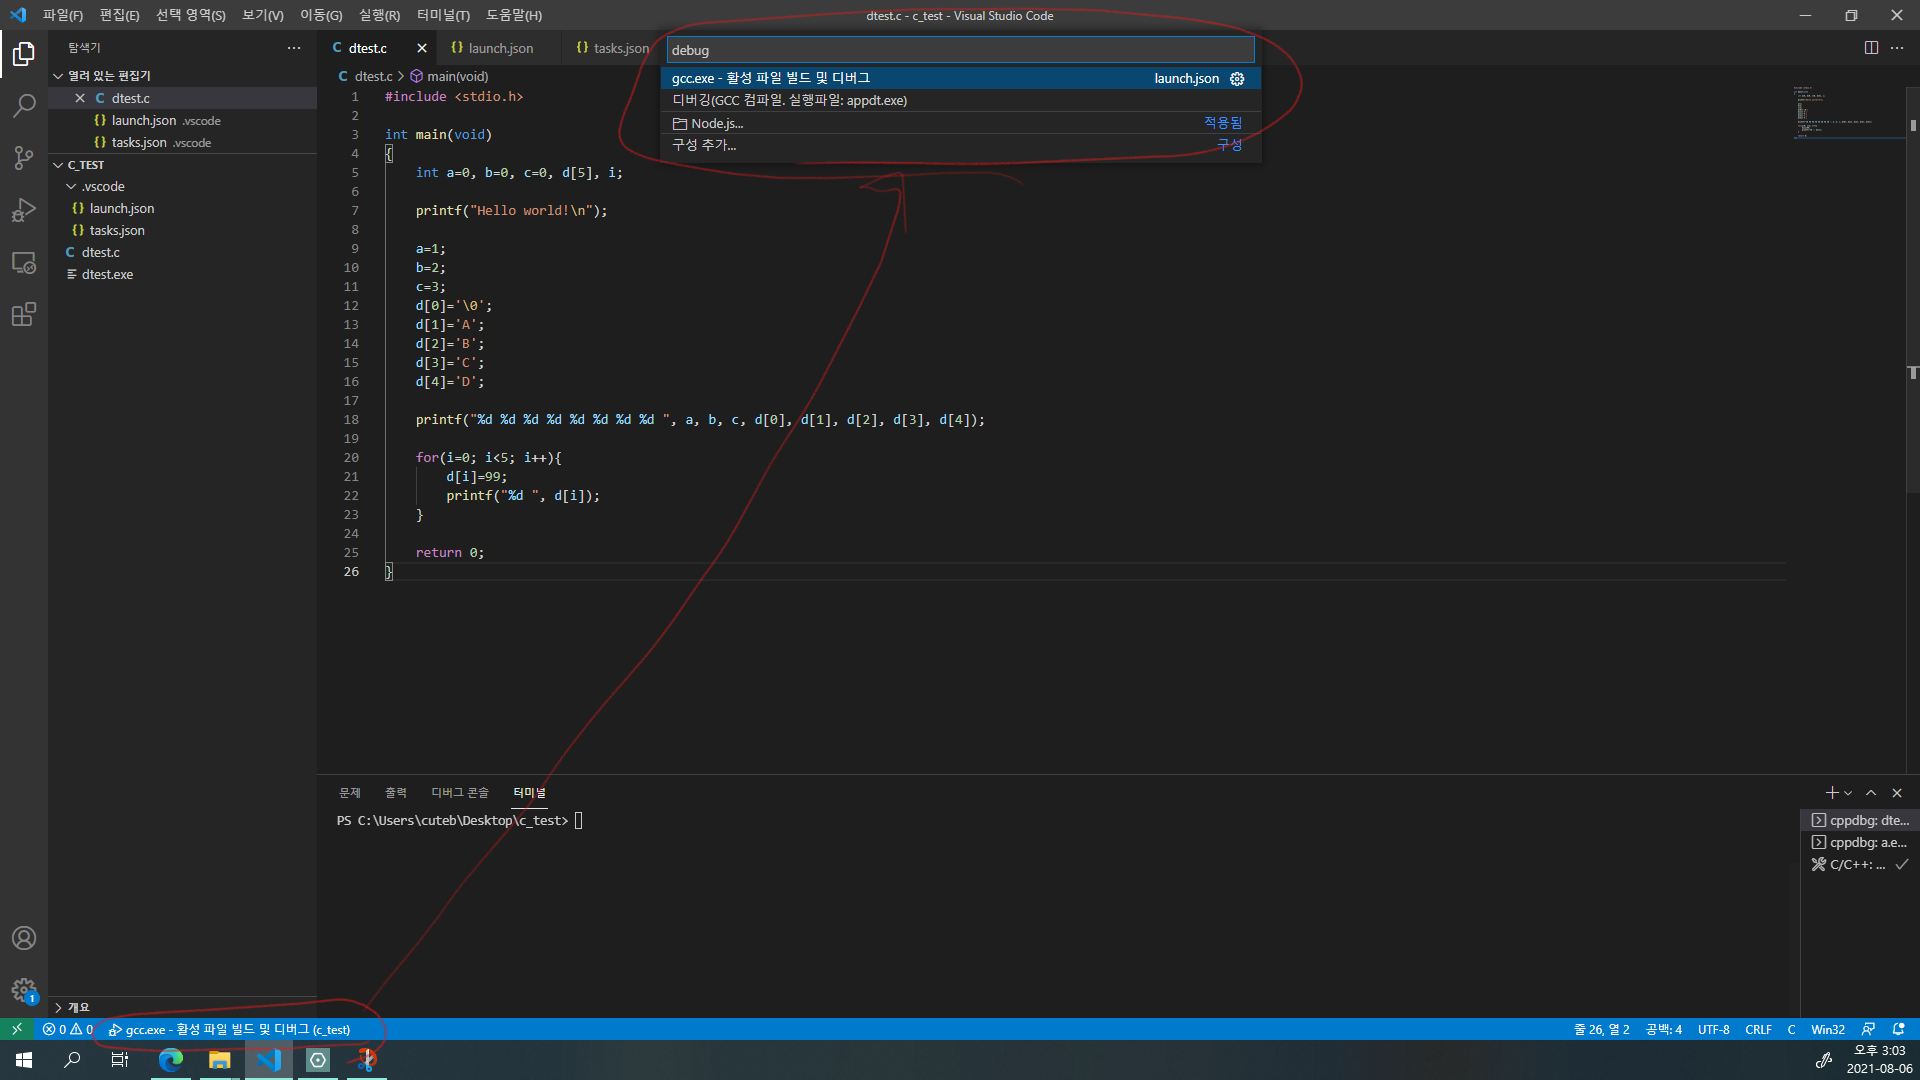Open the Run and Debug view
The image size is (1920, 1080).
tap(24, 210)
